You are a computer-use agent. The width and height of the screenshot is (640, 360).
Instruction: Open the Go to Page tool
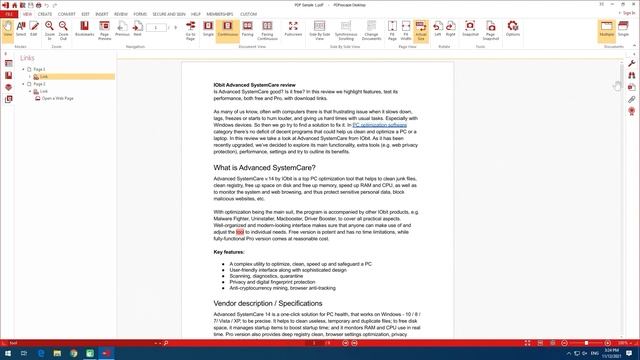[x=190, y=30]
